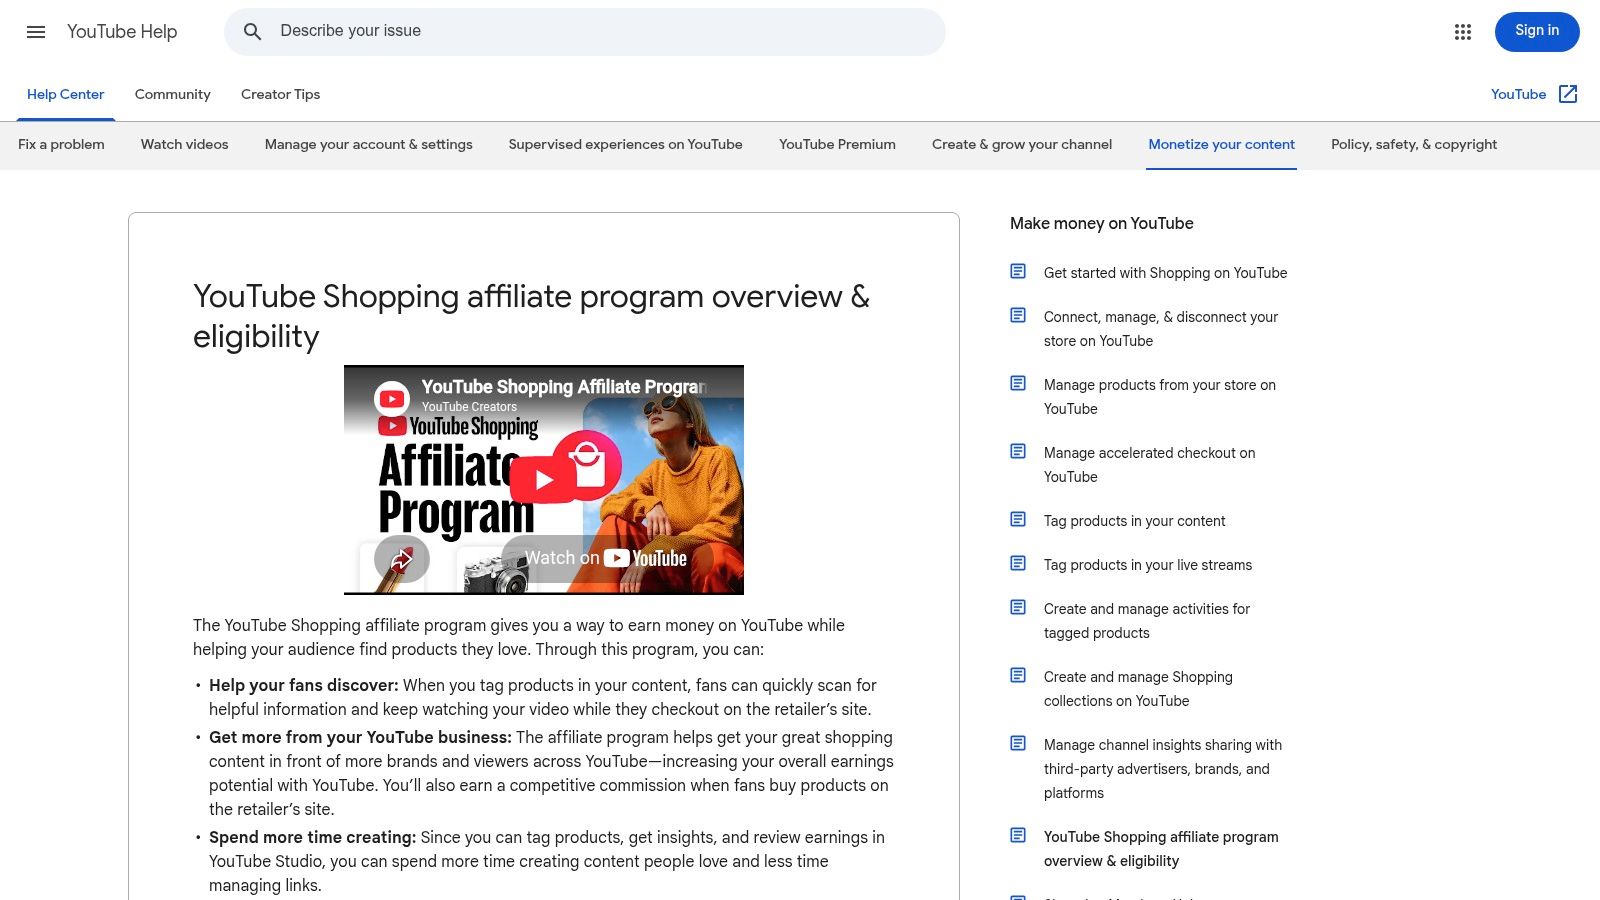Click article icon beside Get started with Shopping
The image size is (1600, 900).
(x=1018, y=271)
